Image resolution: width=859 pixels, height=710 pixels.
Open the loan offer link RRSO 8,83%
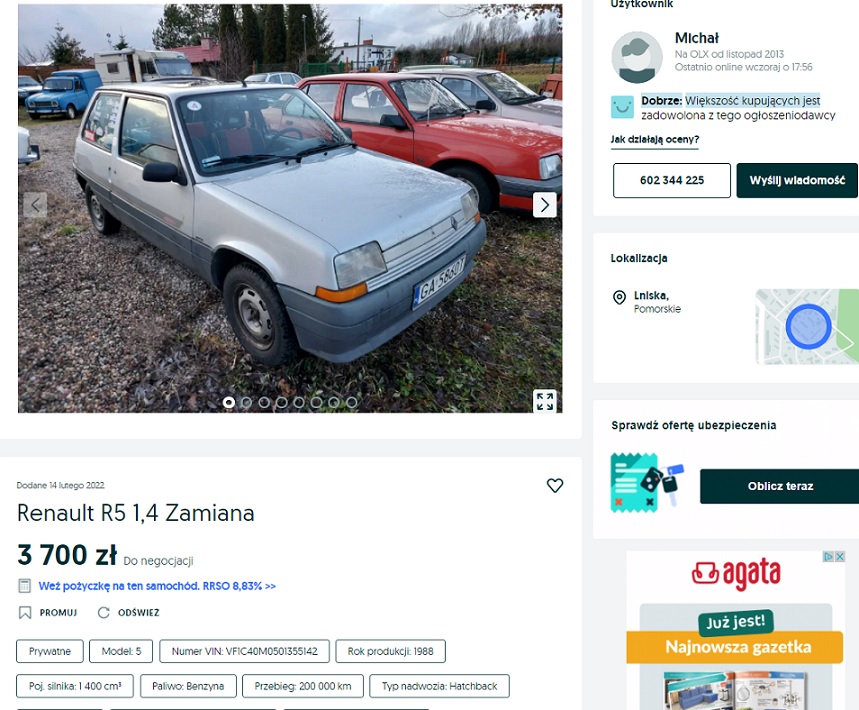tap(157, 586)
